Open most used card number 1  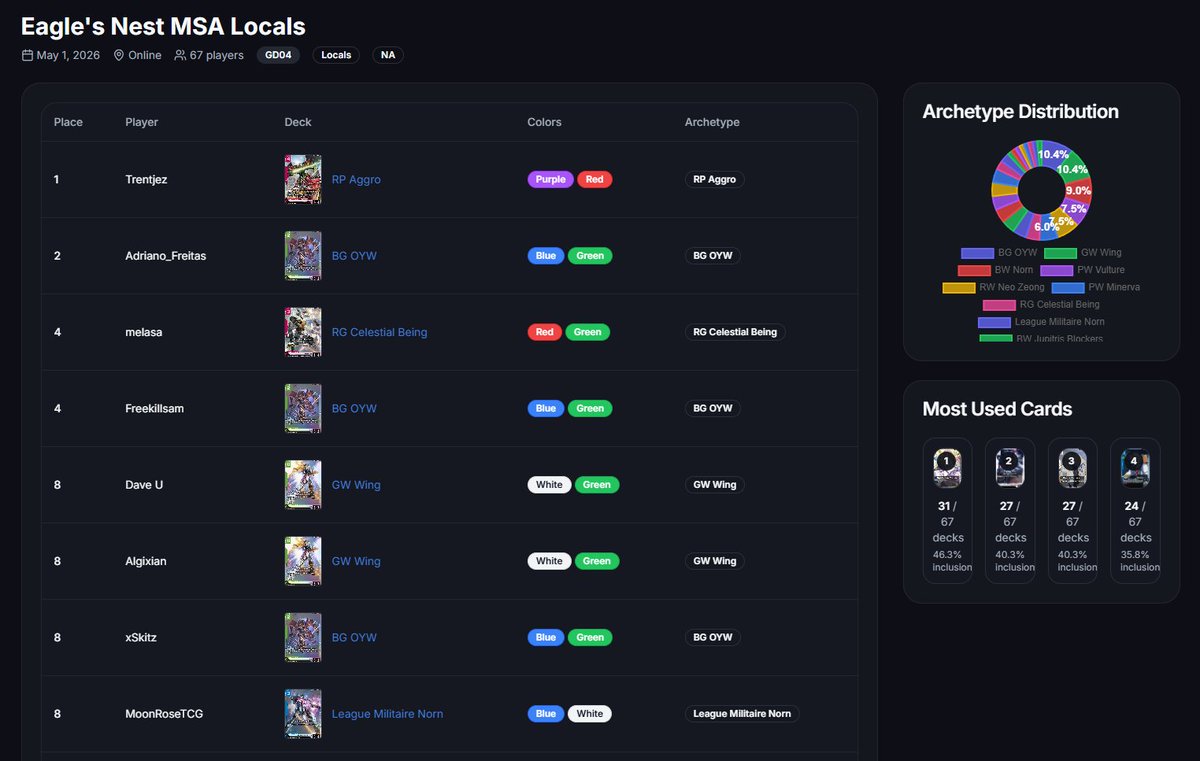click(947, 510)
